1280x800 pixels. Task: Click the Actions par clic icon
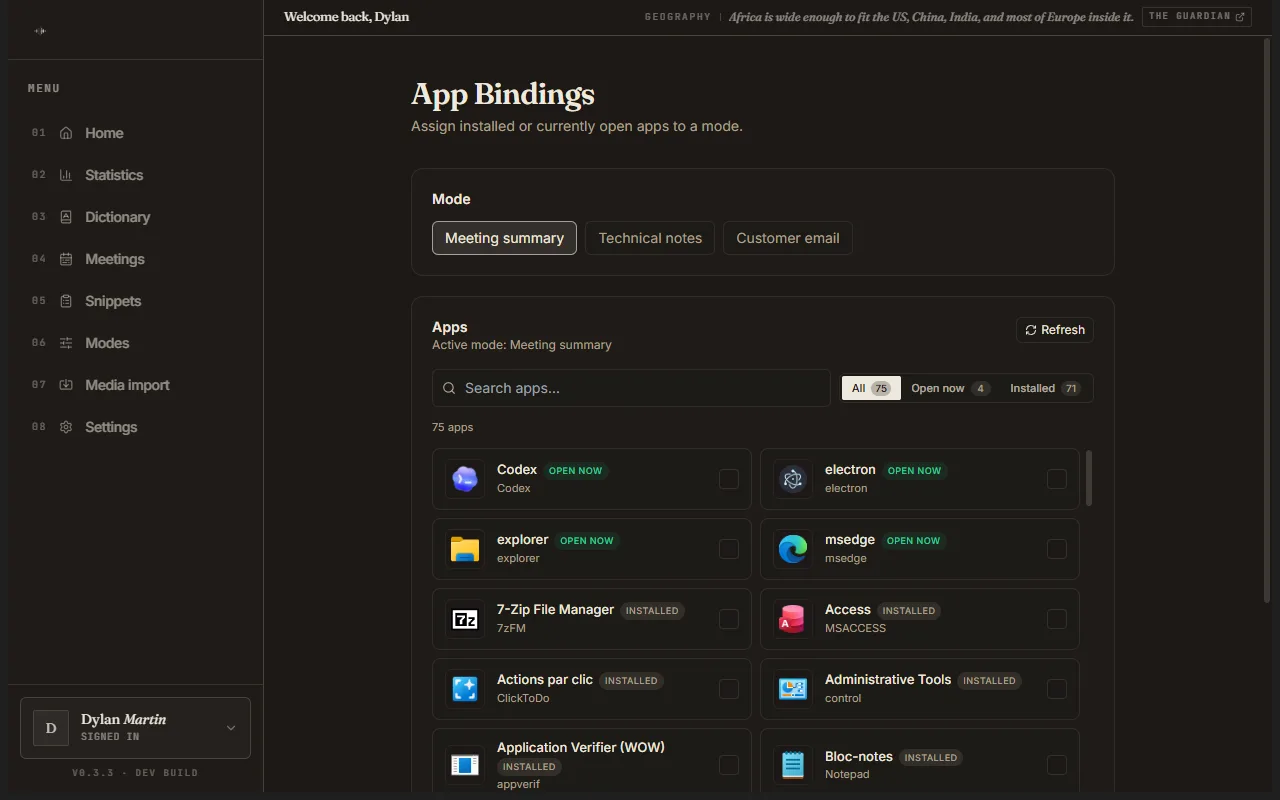(465, 689)
